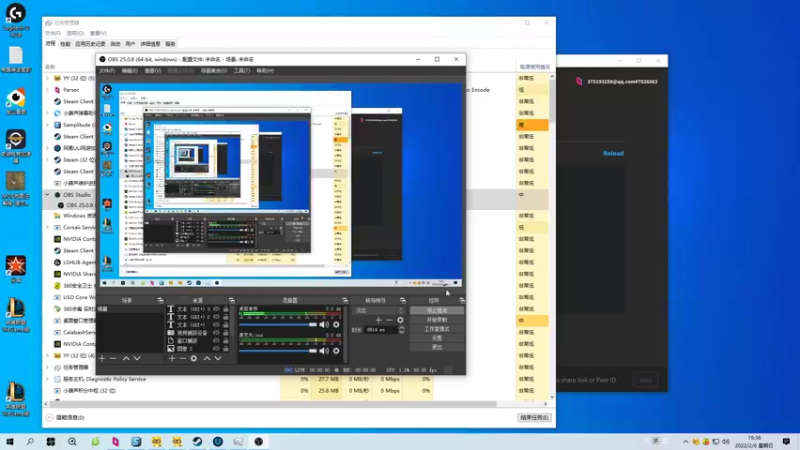Image resolution: width=800 pixels, height=450 pixels.
Task: Move the scene down in Scenes panel
Action: (137, 359)
